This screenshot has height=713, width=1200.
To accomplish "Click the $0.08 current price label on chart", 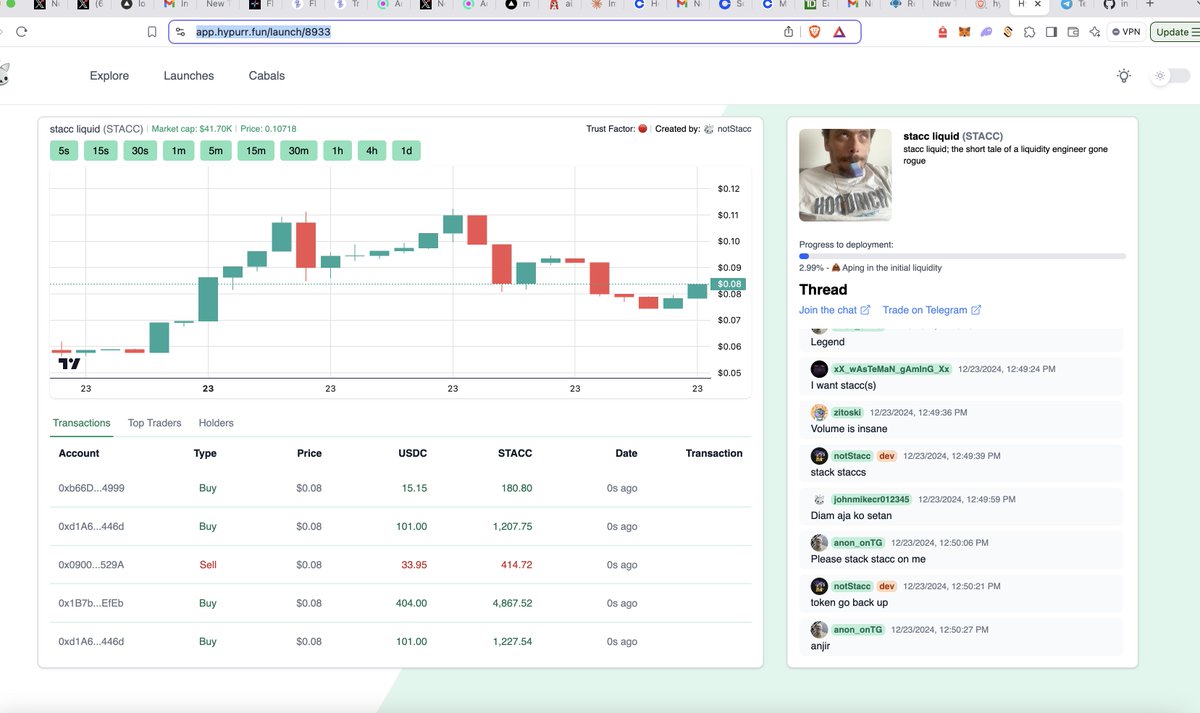I will point(728,284).
